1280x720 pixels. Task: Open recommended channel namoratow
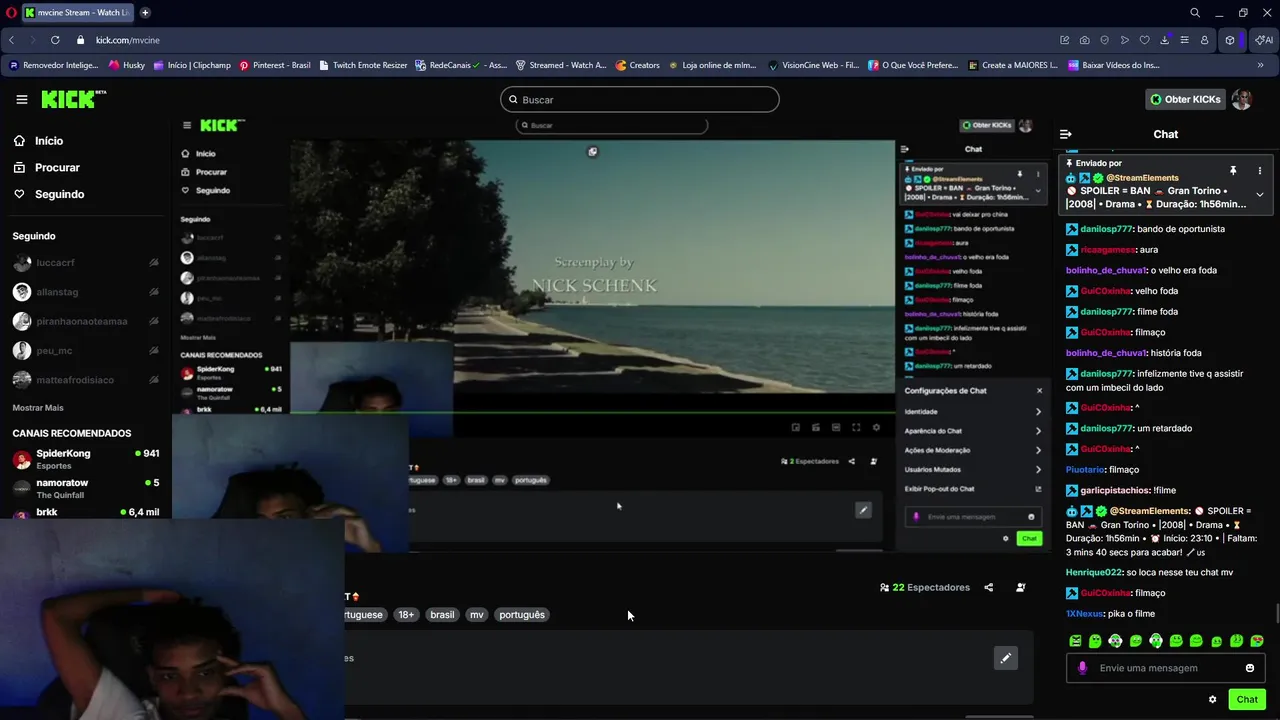[85, 488]
